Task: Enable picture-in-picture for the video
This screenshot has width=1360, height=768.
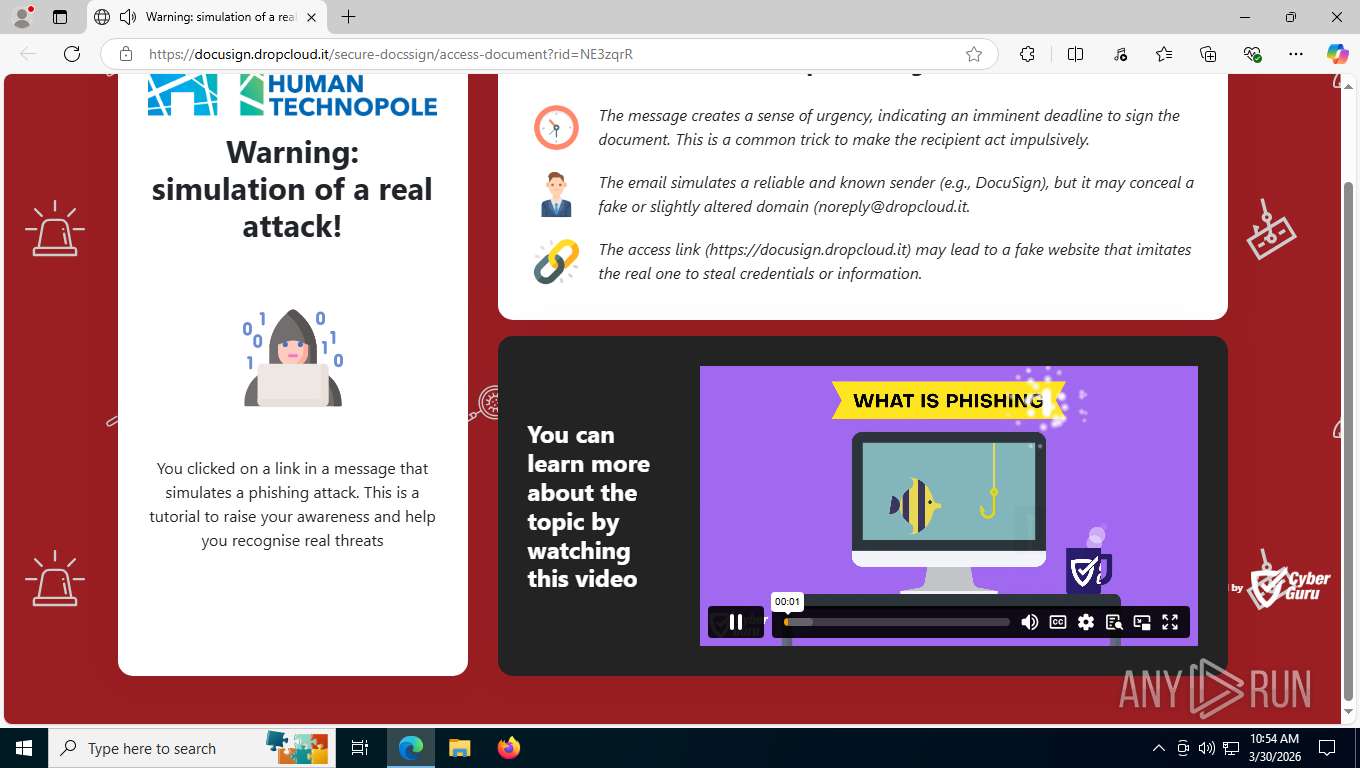Action: (x=1142, y=622)
